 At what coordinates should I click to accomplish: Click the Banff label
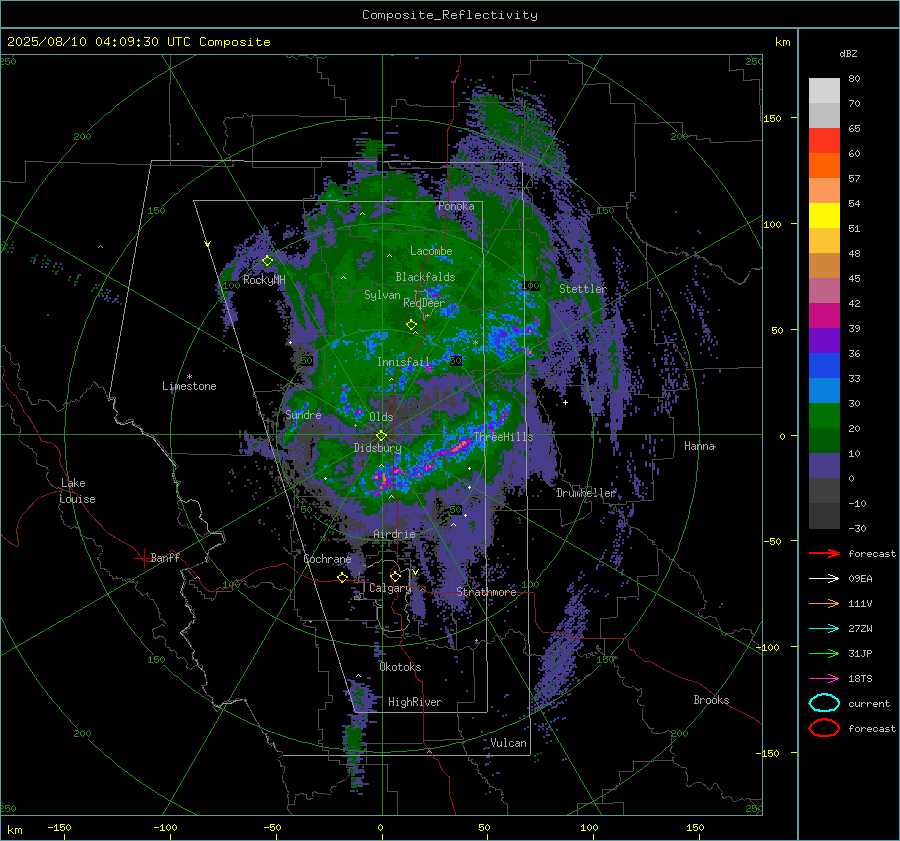click(x=165, y=557)
